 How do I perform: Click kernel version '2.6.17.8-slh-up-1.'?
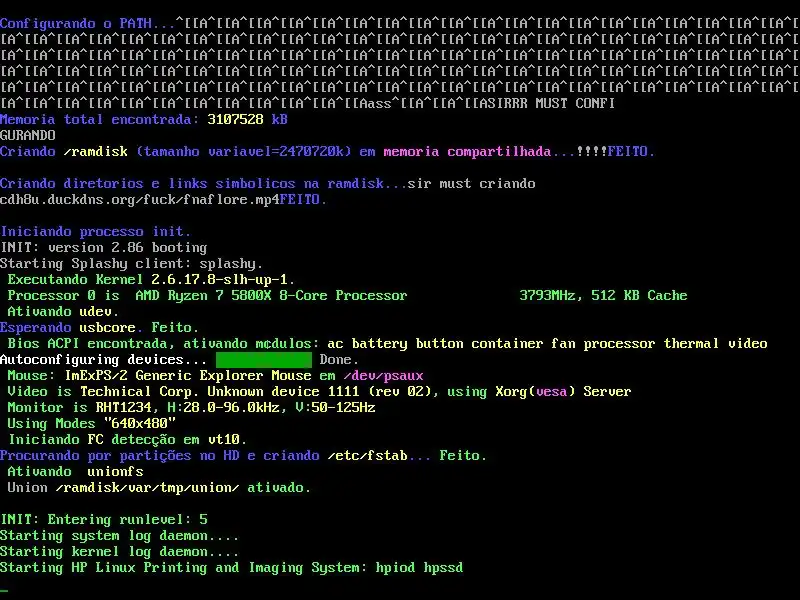(223, 280)
